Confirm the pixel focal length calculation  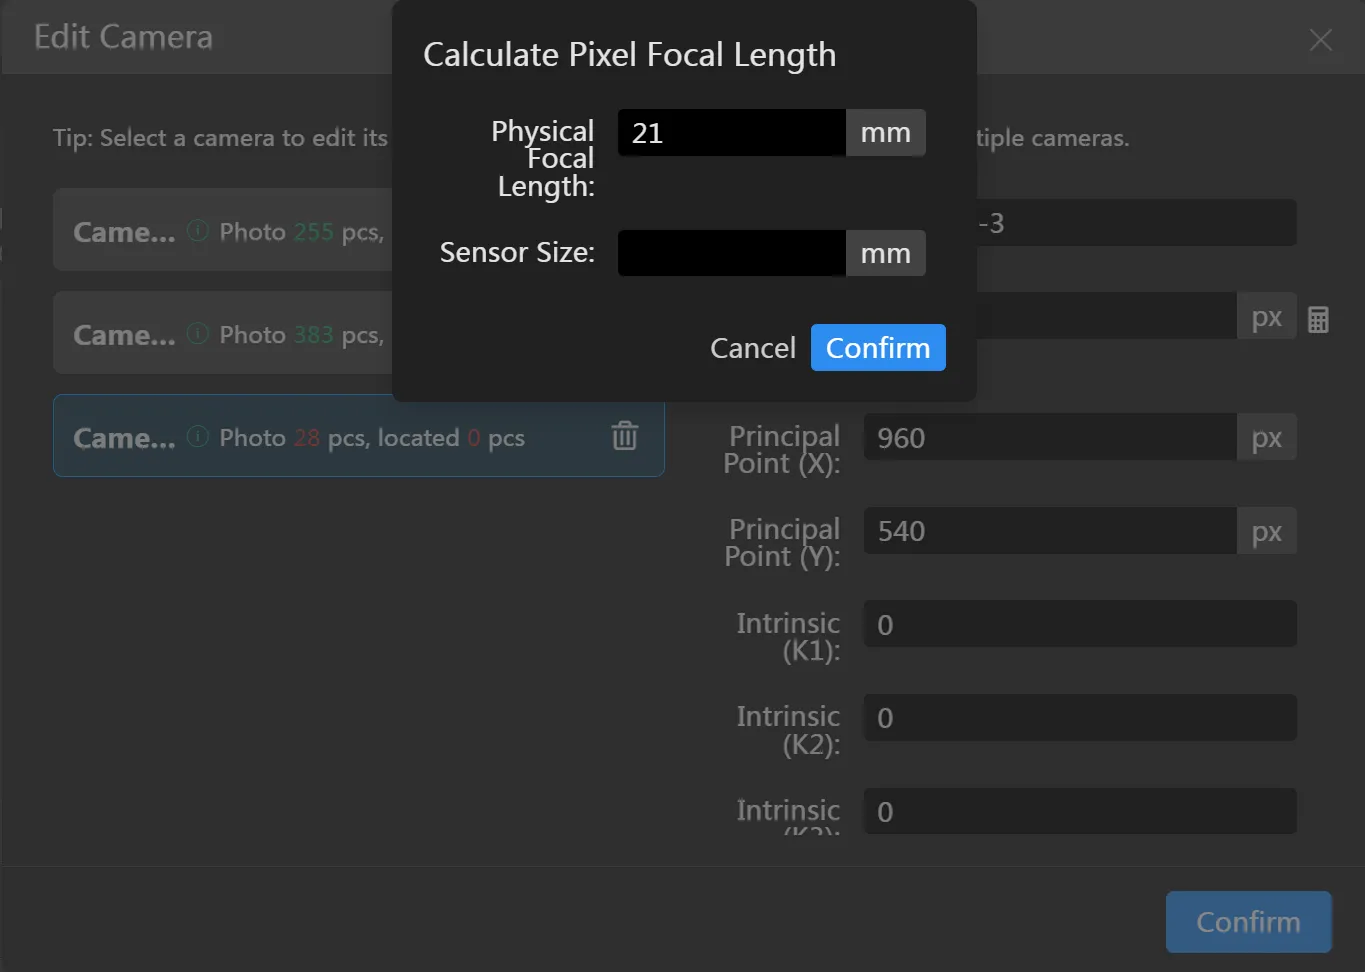coord(877,348)
